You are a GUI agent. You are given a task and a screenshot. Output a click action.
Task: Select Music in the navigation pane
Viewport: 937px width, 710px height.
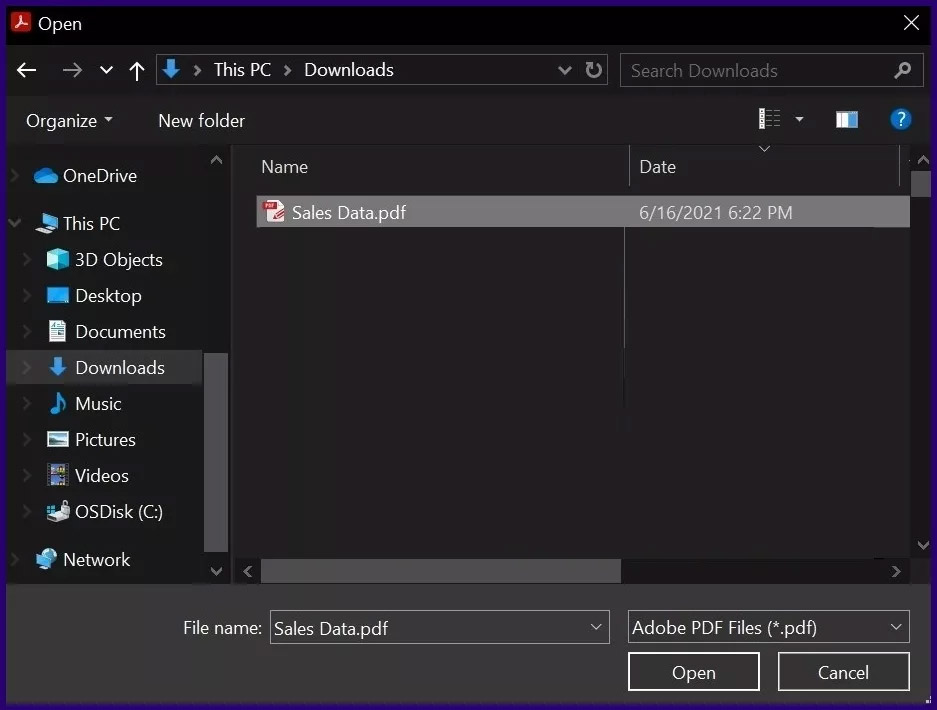pyautogui.click(x=98, y=404)
